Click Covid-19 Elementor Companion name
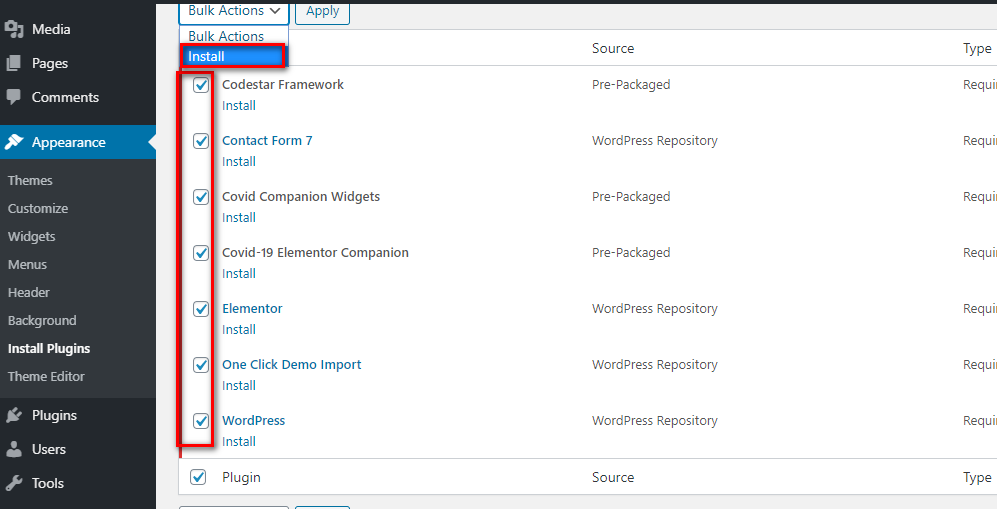 (x=315, y=253)
